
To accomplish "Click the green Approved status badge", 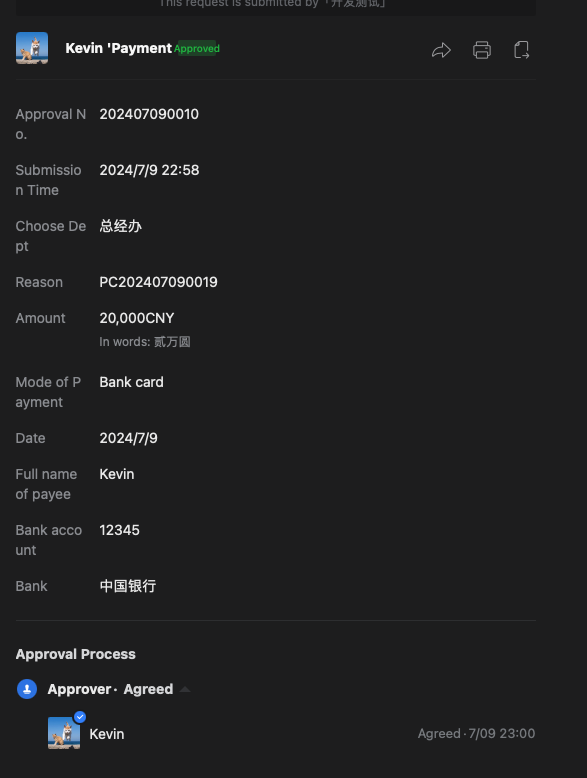I will click(197, 49).
